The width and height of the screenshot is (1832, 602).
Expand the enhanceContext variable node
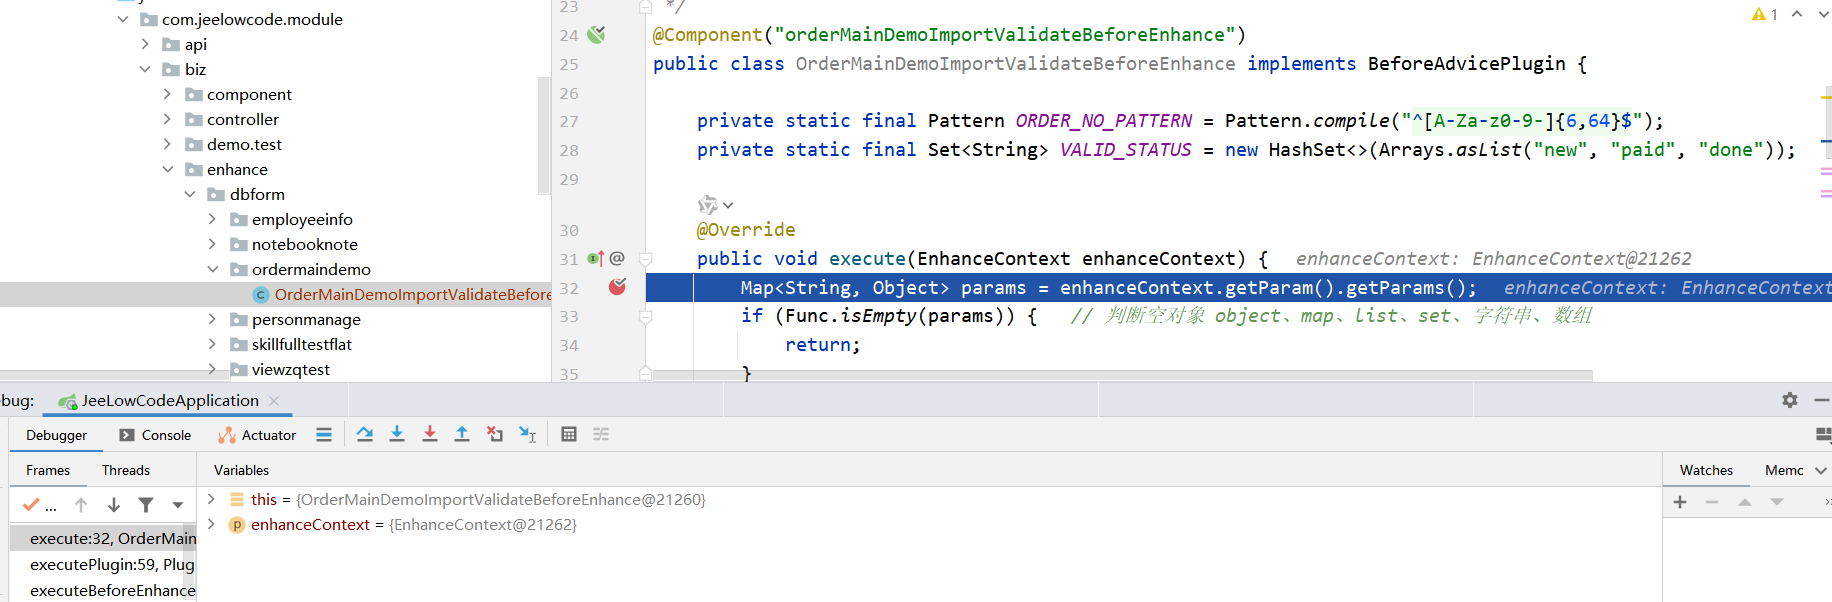211,524
